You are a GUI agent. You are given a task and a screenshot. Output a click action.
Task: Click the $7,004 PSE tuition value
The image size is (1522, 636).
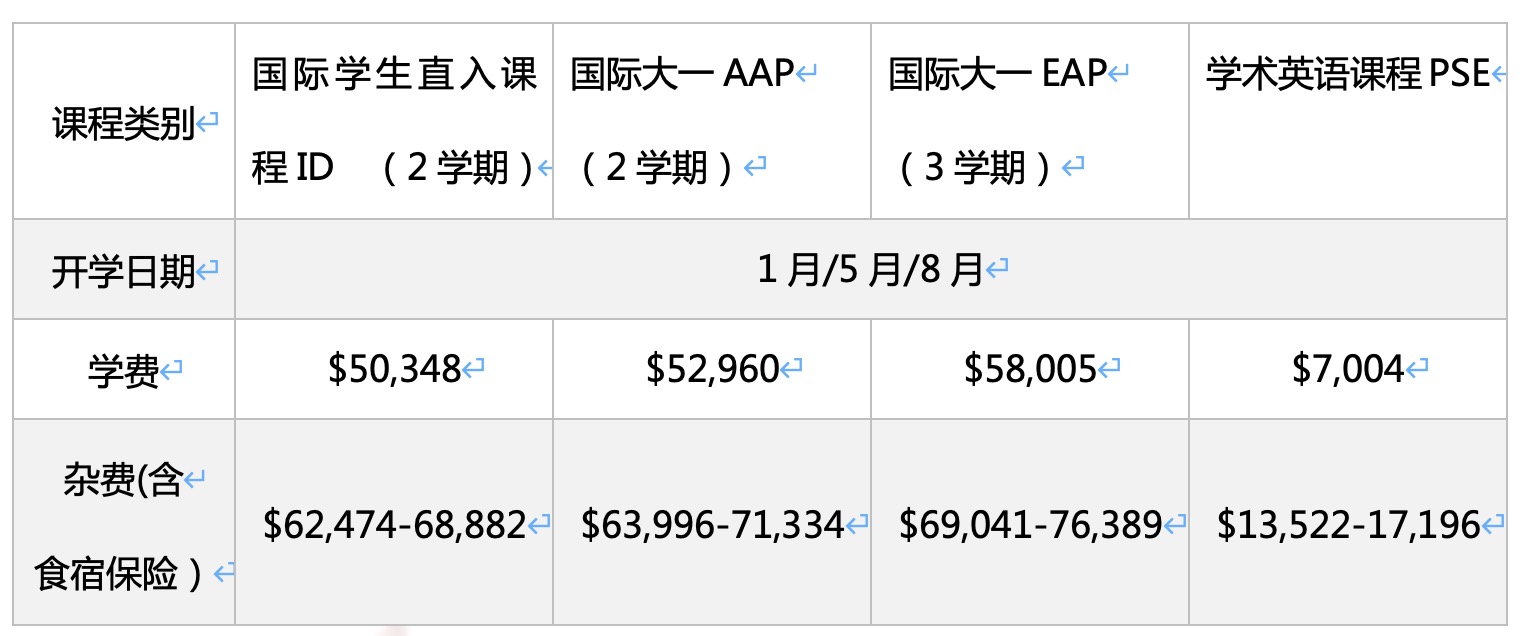[1347, 370]
